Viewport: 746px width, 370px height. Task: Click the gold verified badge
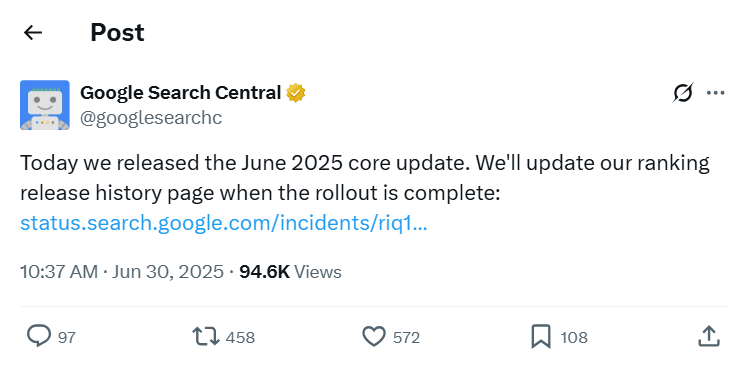pos(295,93)
